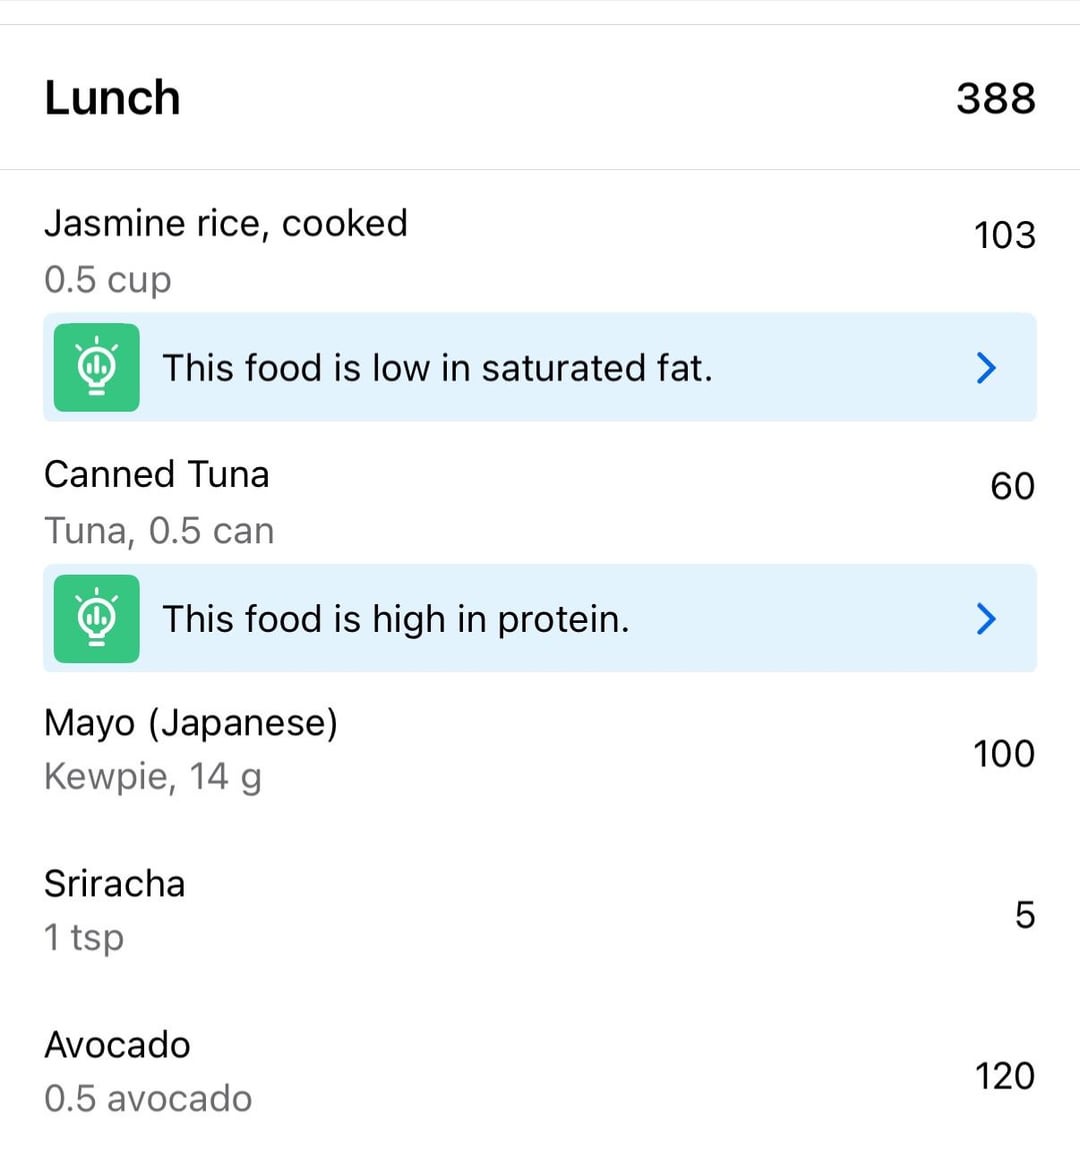Open the Jasmine rice, cooked entry

pos(226,223)
